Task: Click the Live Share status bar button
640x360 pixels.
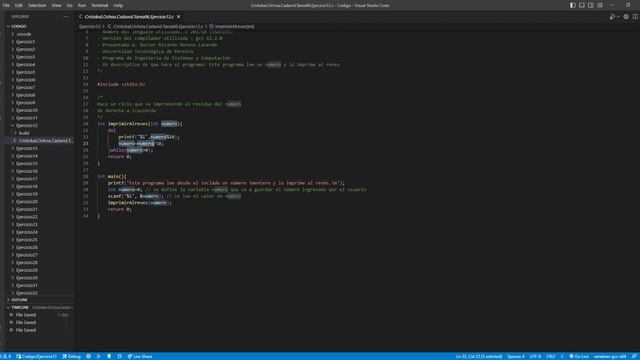Action: click(140, 356)
